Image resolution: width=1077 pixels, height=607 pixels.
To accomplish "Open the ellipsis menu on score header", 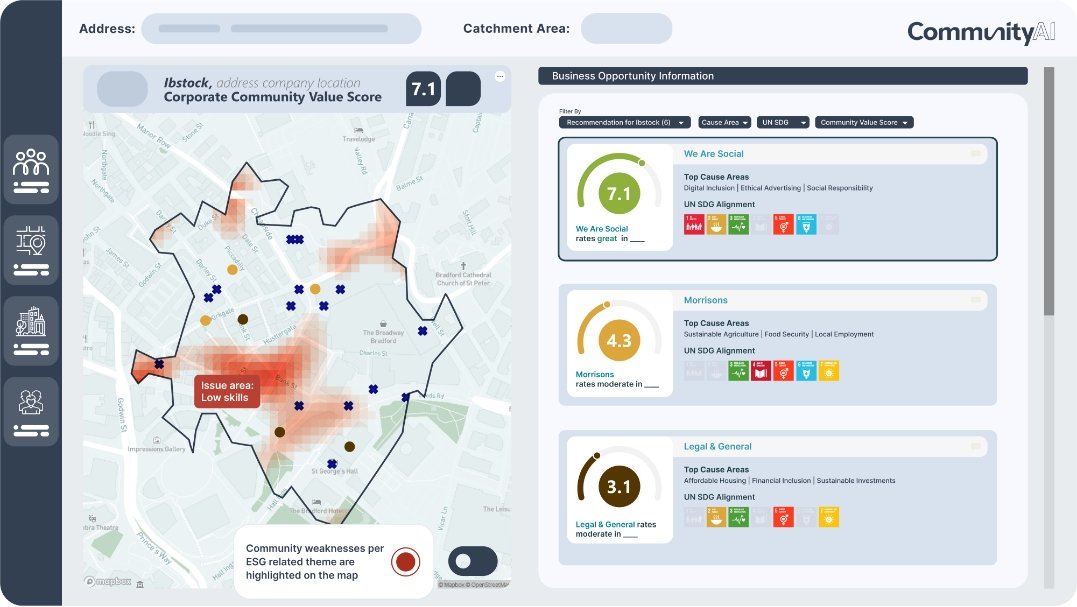I will (x=500, y=77).
